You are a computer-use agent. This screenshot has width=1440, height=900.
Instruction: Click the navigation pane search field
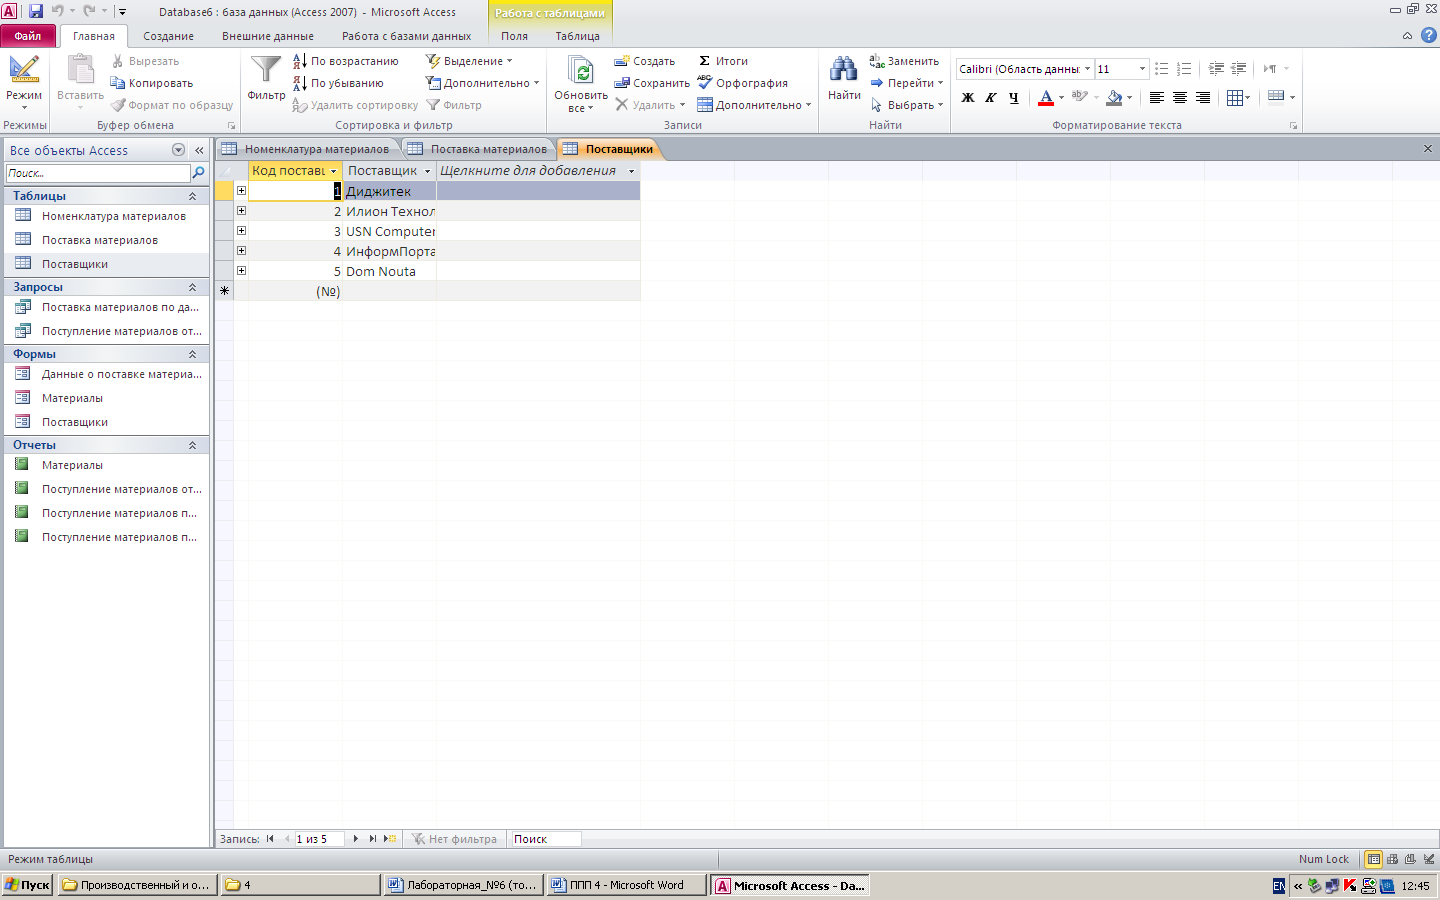[97, 173]
